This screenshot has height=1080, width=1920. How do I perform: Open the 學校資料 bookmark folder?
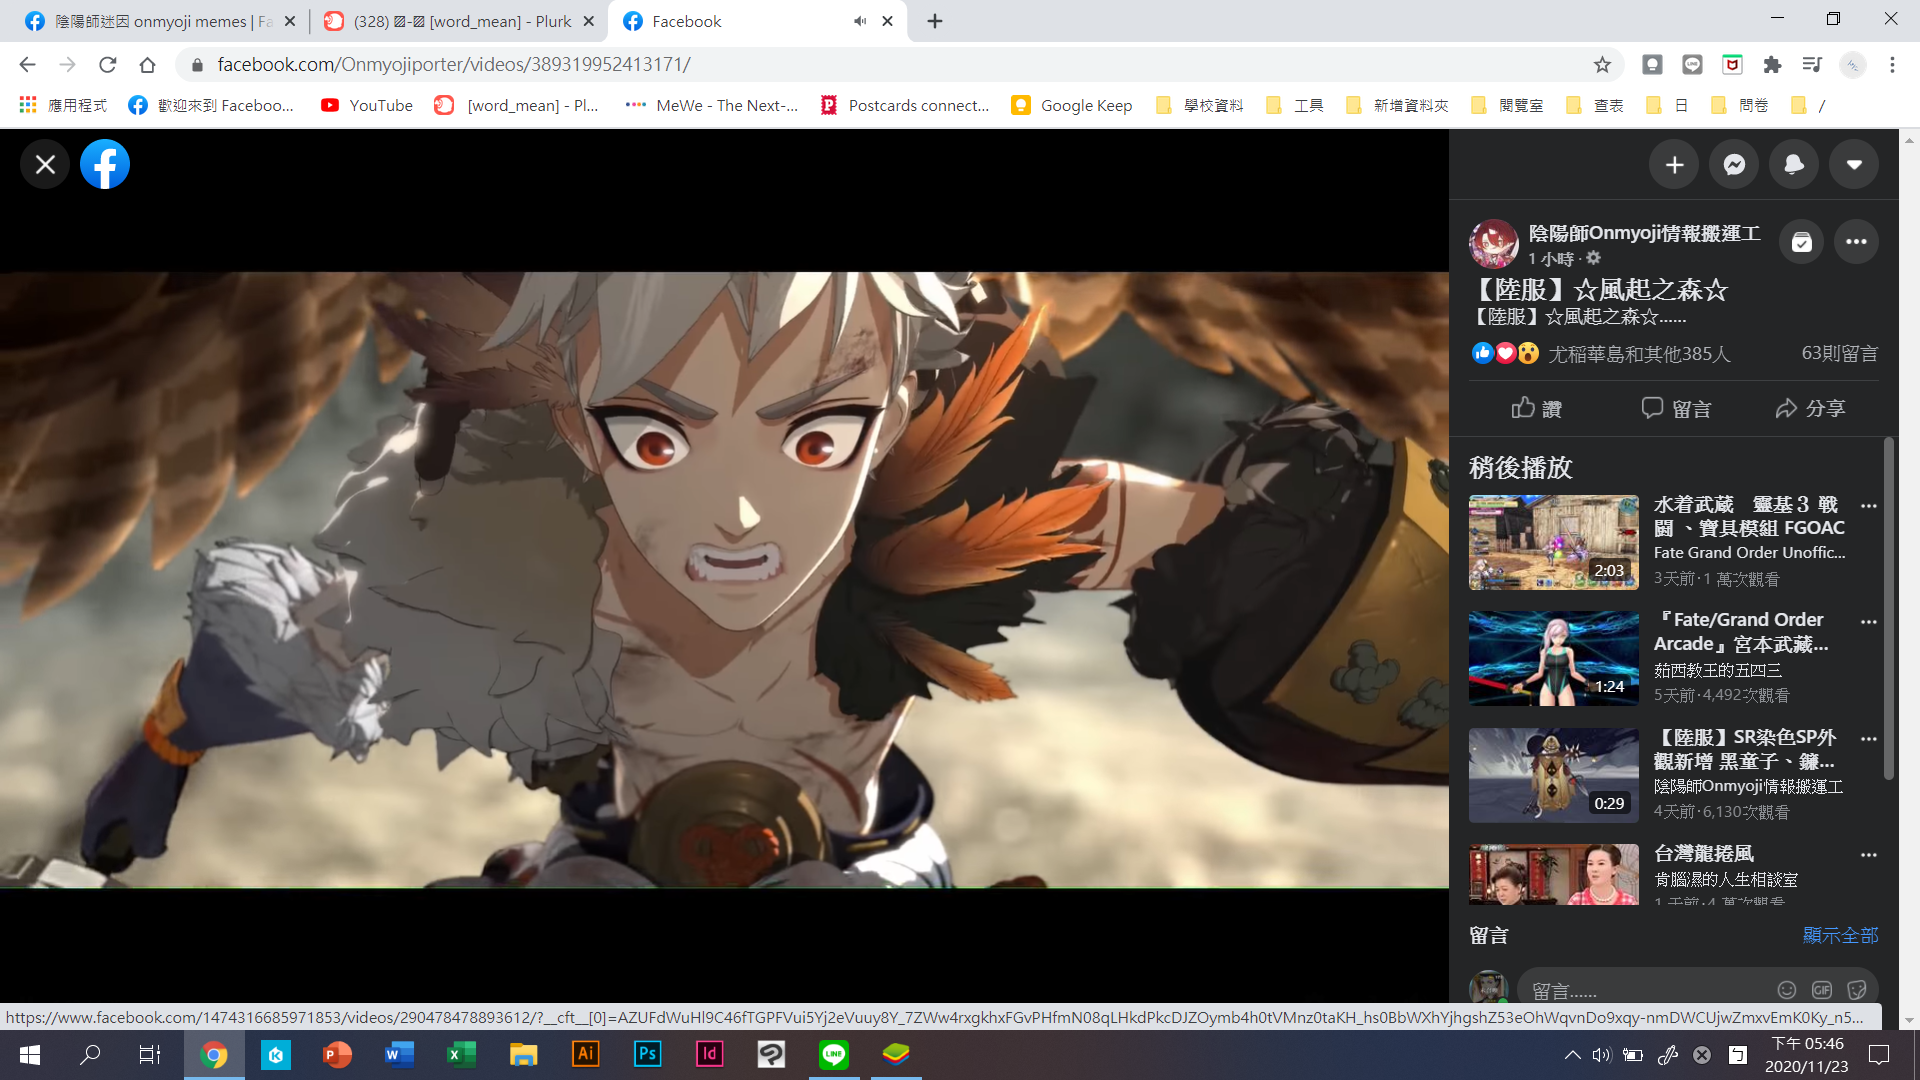click(x=1199, y=105)
